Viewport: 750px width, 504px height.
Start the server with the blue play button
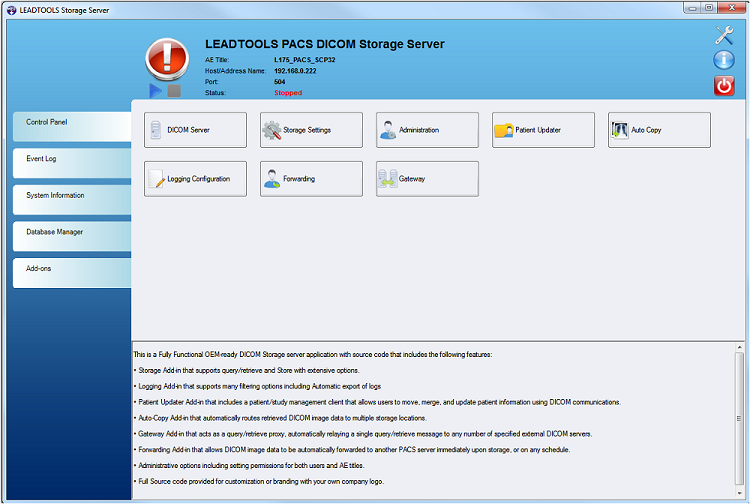pos(155,90)
